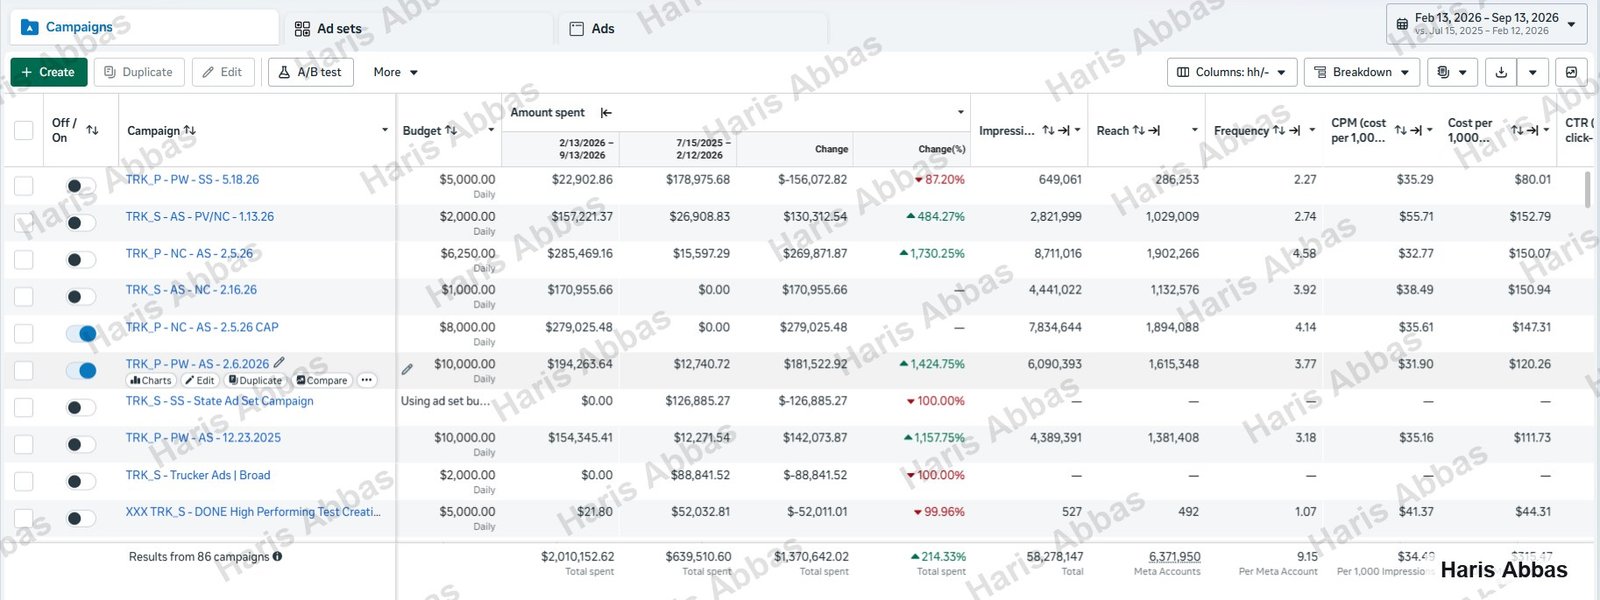Open the Breakdown dropdown
The width and height of the screenshot is (1600, 600).
[1361, 72]
